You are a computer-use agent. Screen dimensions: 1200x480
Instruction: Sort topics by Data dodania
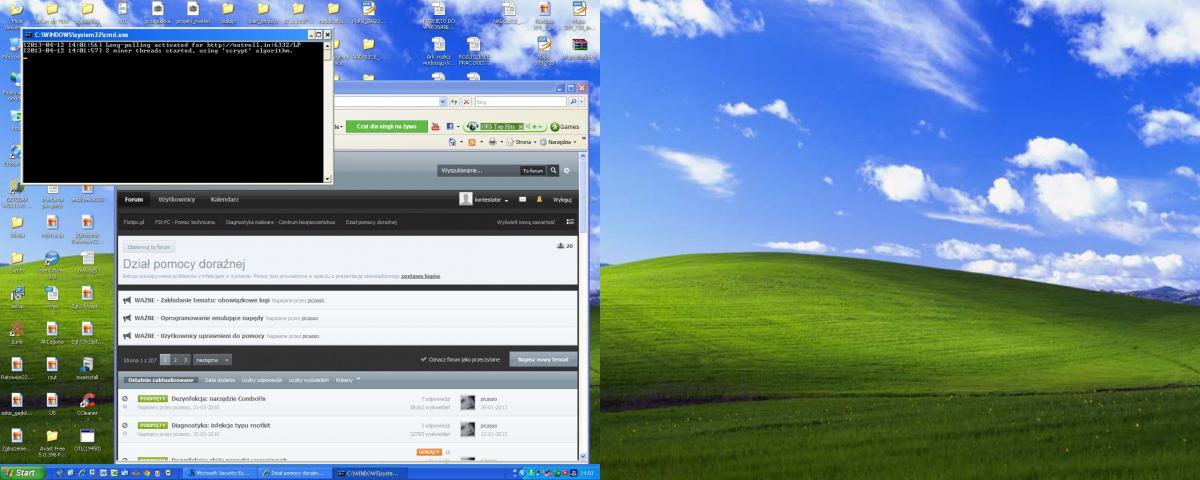220,380
